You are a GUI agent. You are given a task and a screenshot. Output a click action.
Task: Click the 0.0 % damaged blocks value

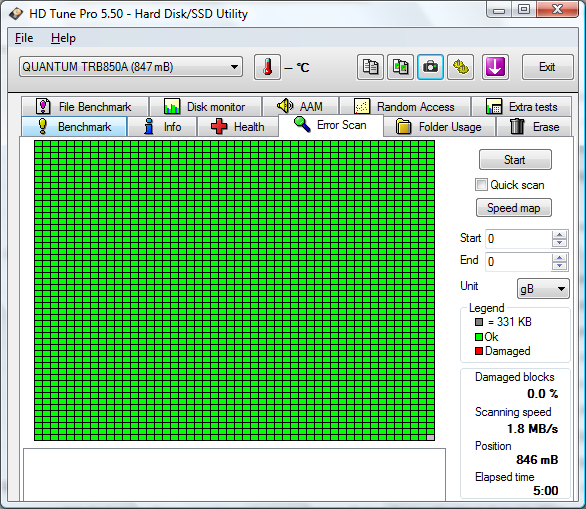point(543,394)
